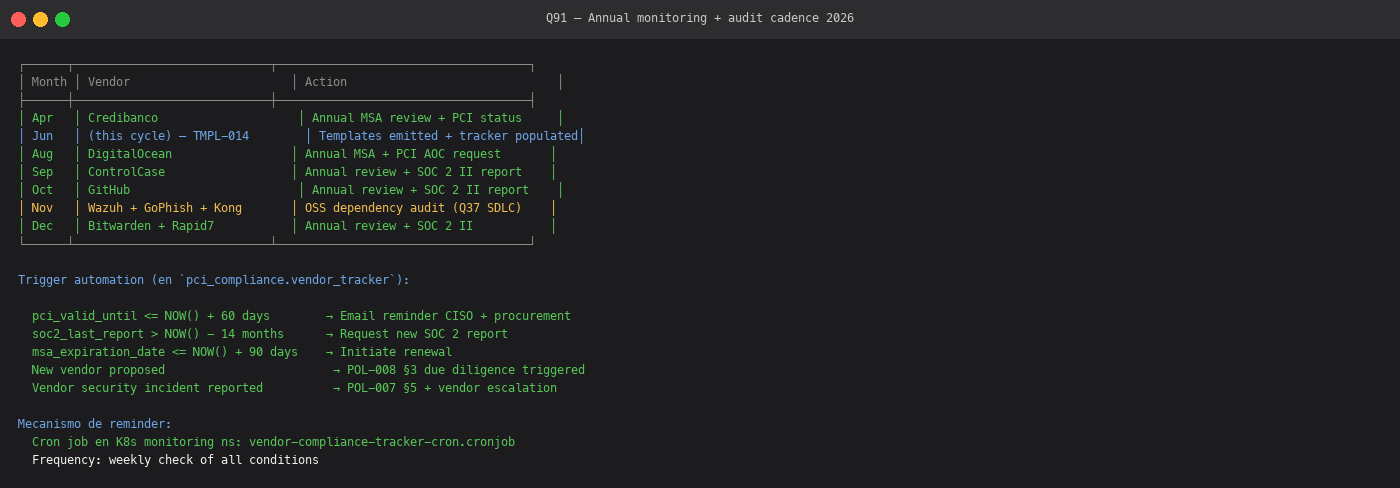Screen dimensions: 1400x488
Task: Select 'Wazuh + GoPhish + Kong' vendor cell
Action: coord(165,208)
